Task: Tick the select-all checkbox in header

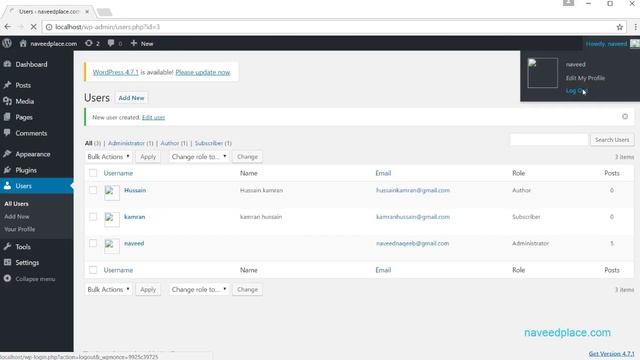Action: tap(93, 173)
